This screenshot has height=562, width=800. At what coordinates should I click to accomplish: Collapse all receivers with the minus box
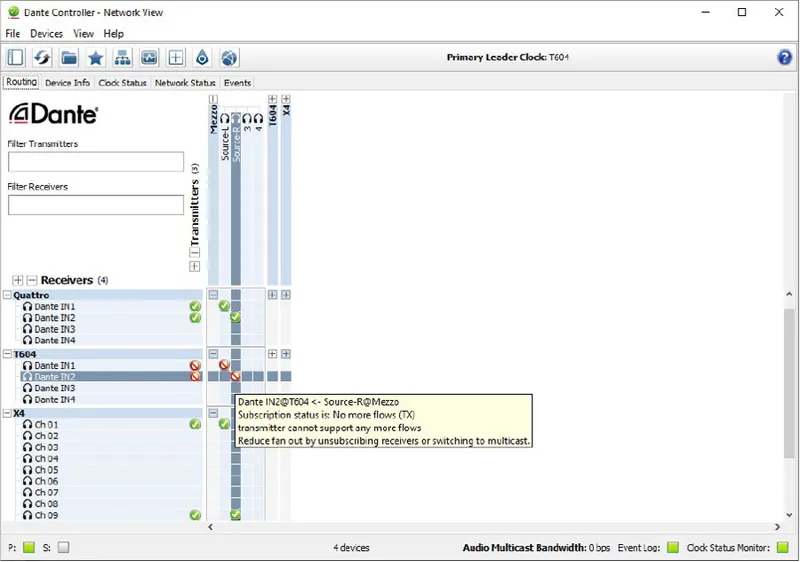(x=32, y=280)
